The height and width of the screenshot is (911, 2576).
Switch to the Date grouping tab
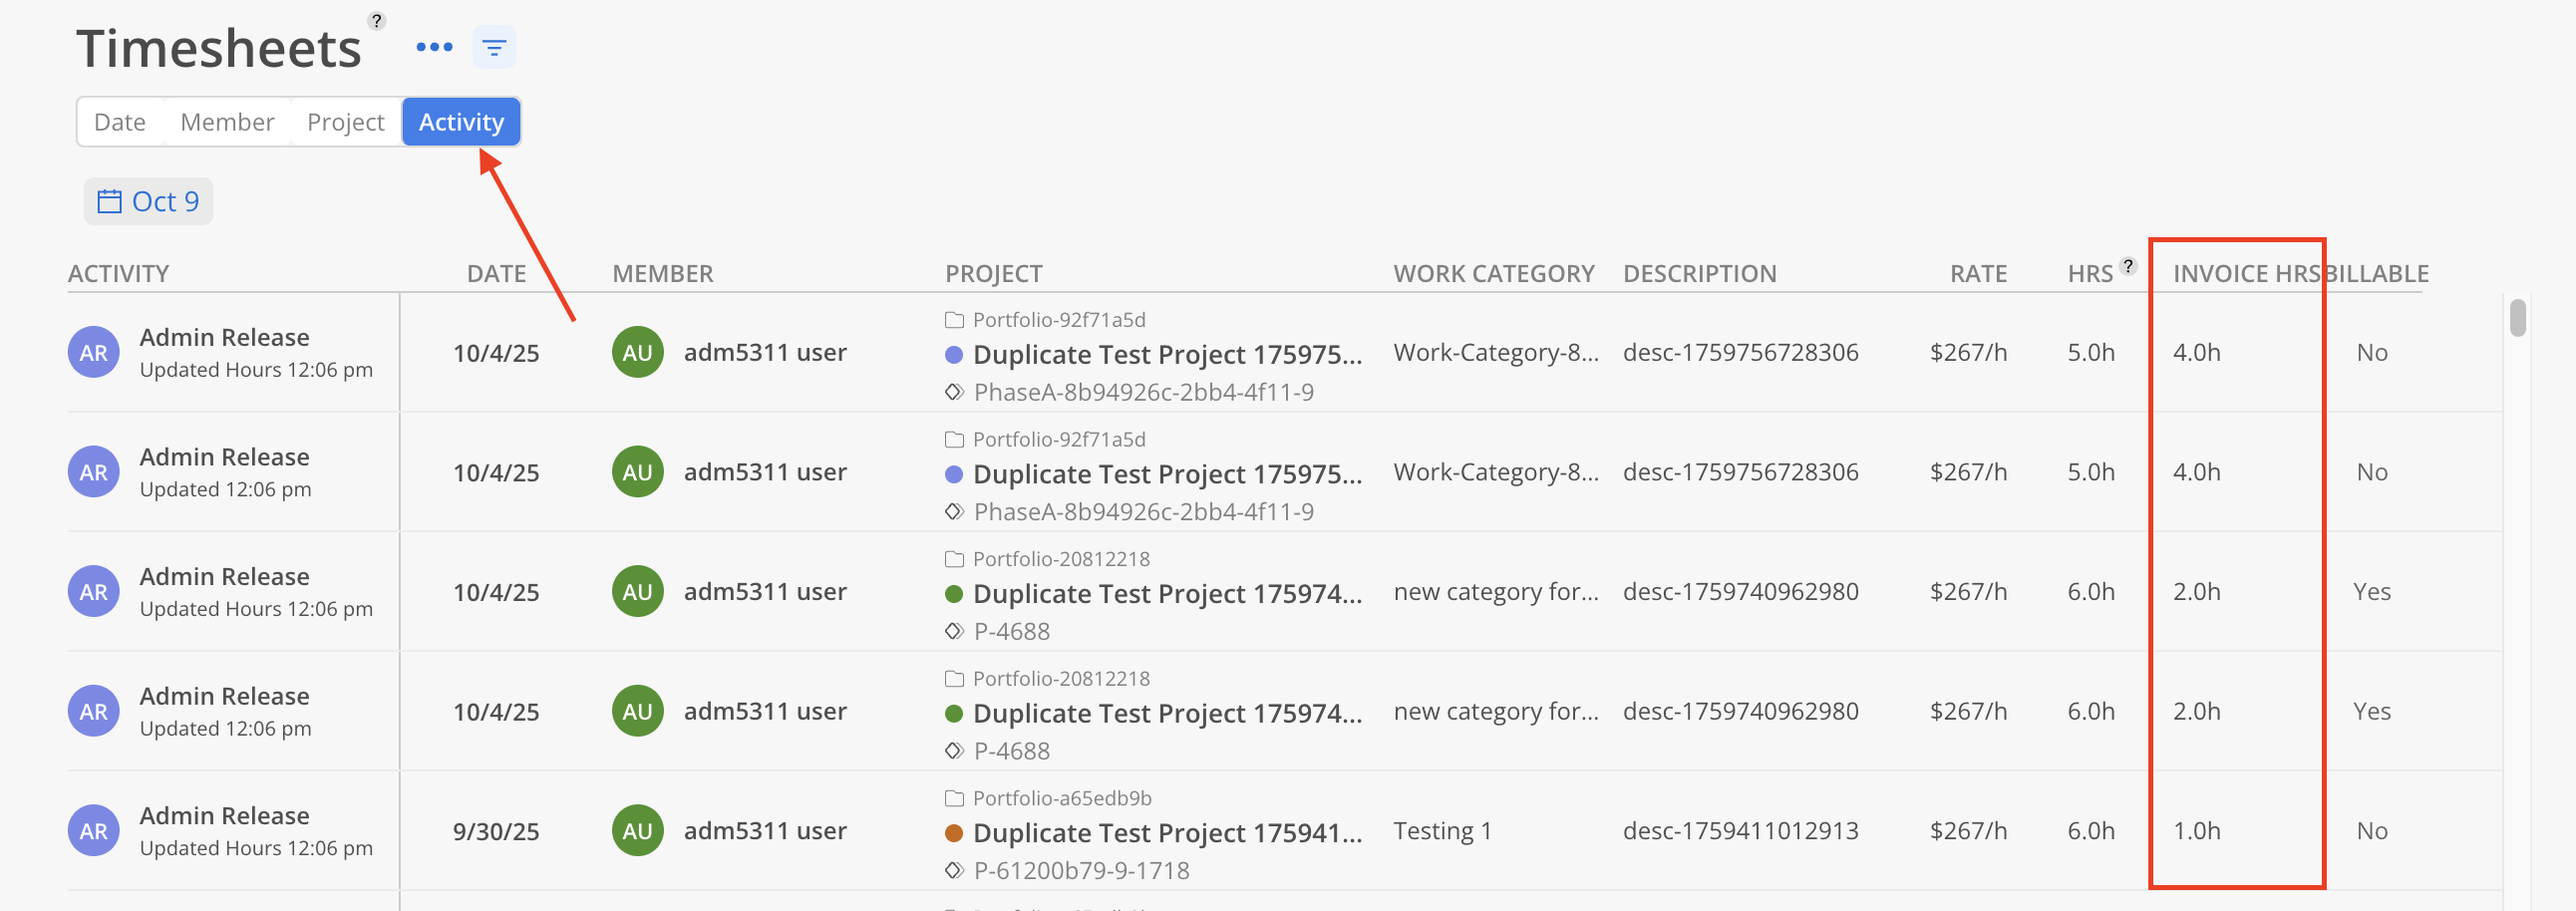click(x=120, y=122)
